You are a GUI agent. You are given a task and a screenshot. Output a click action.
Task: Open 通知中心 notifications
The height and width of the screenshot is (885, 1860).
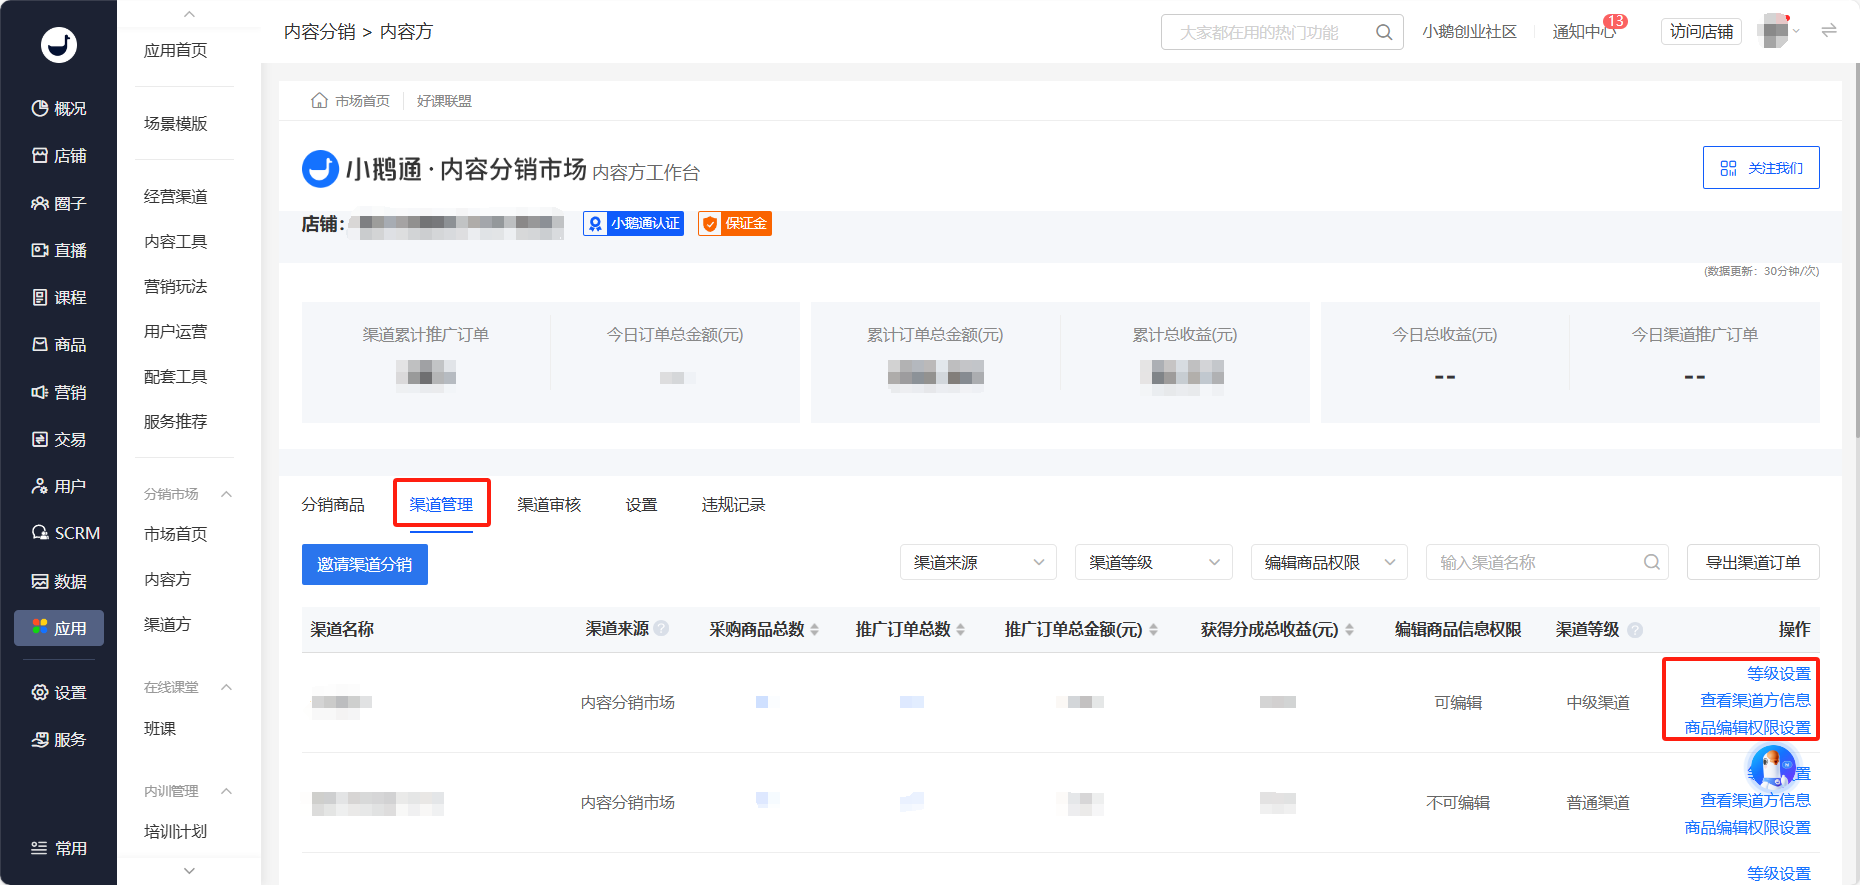point(1585,32)
